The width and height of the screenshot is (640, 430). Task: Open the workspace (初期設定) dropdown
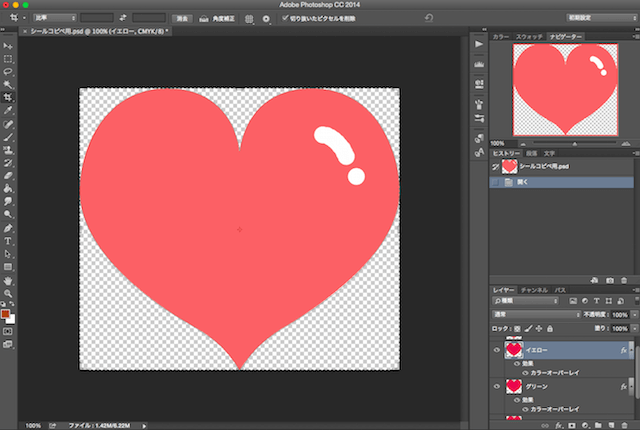(x=602, y=18)
